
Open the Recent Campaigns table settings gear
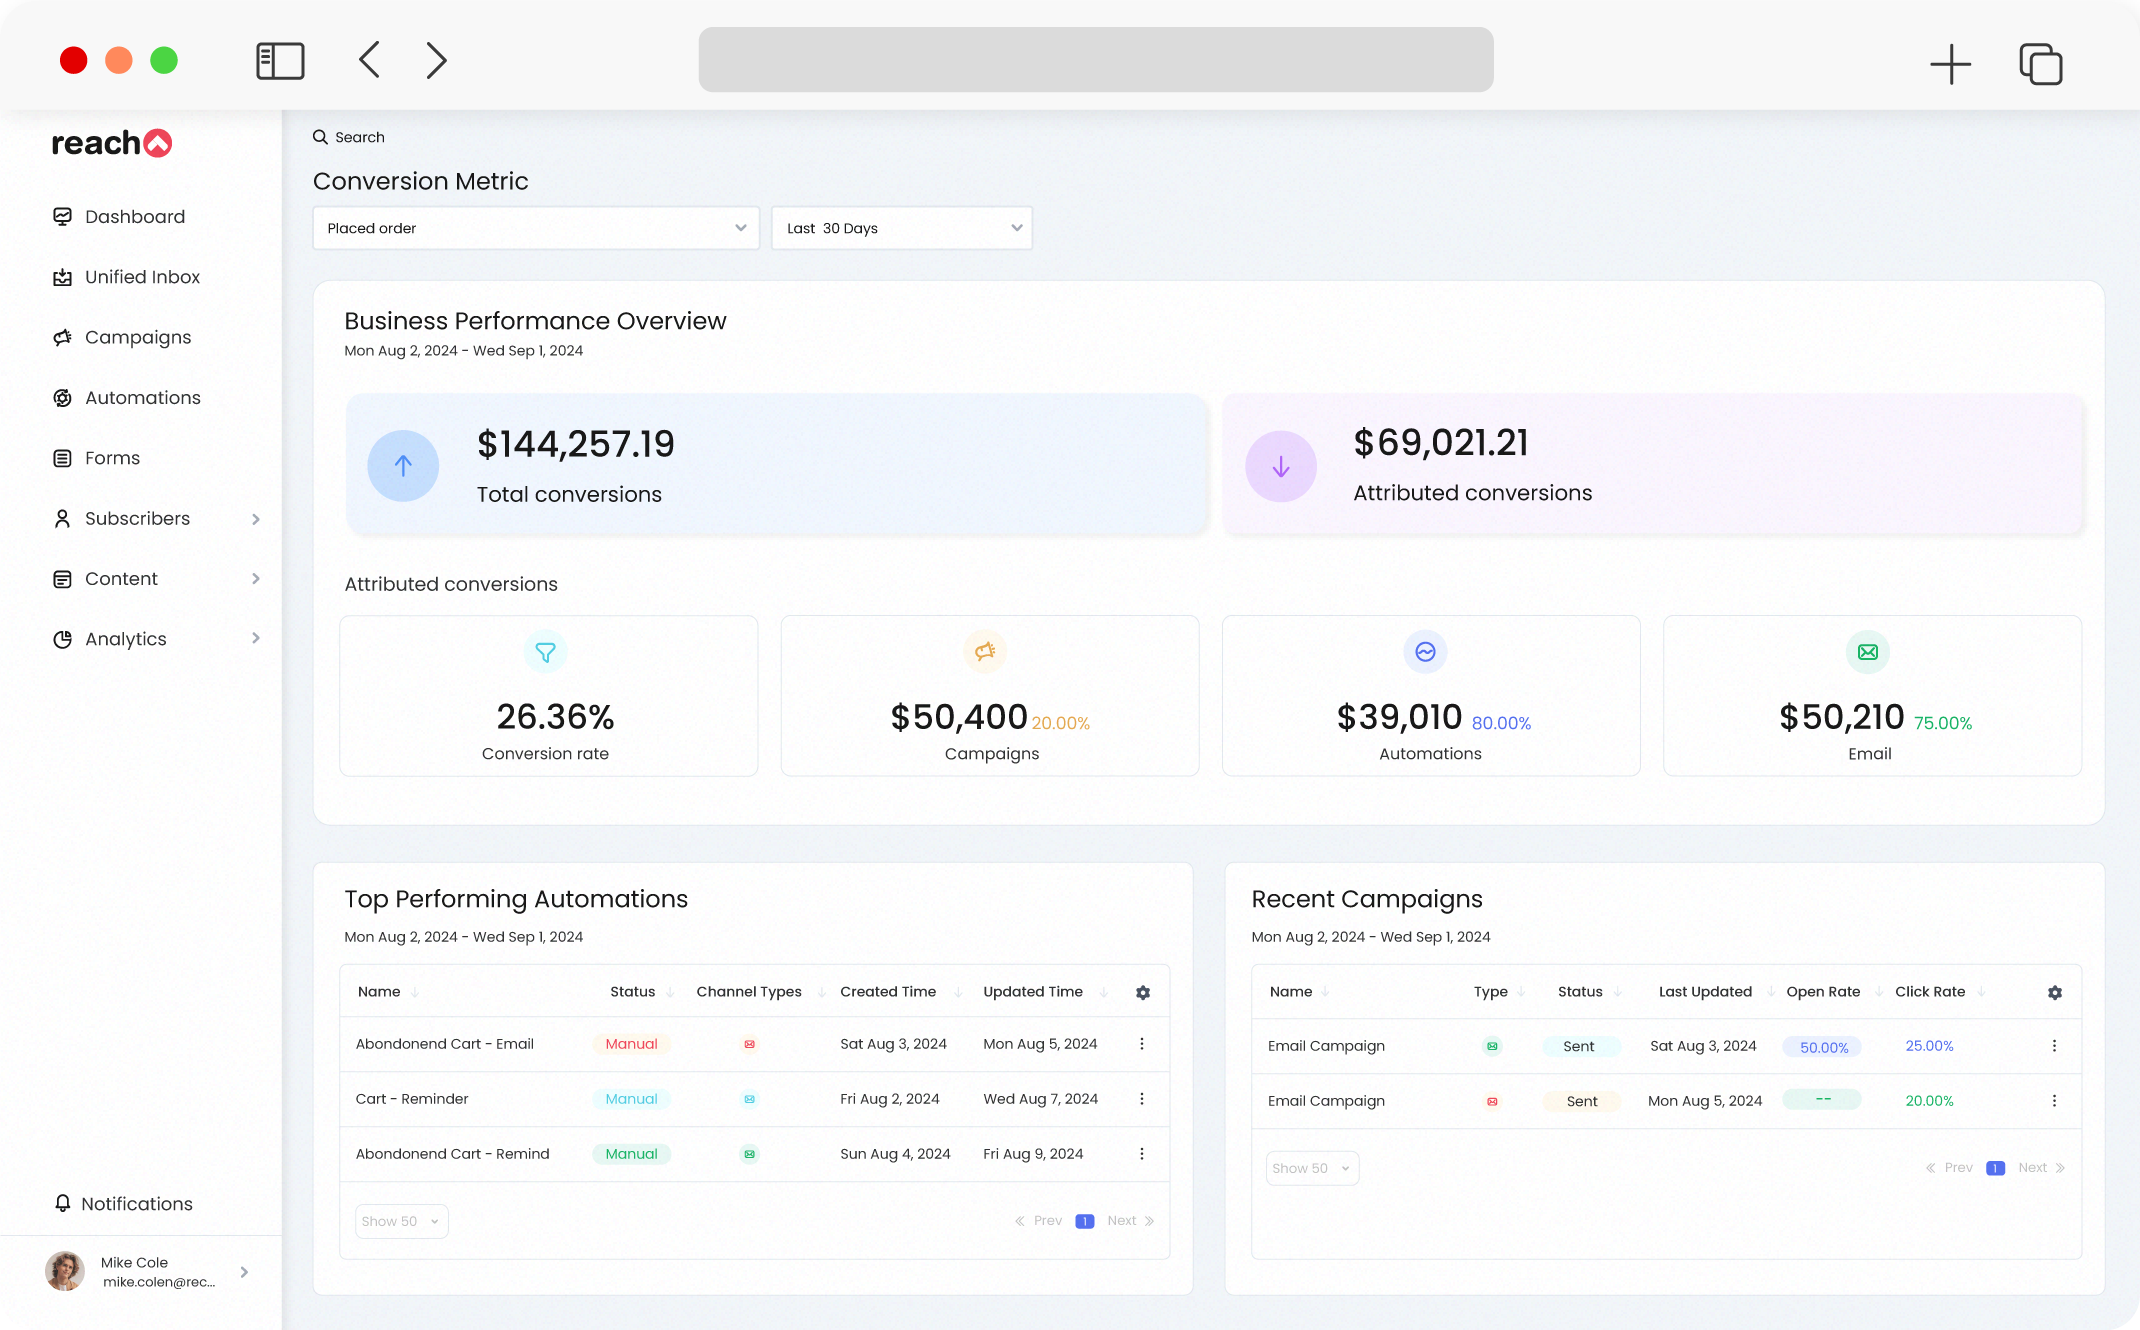coord(2054,992)
